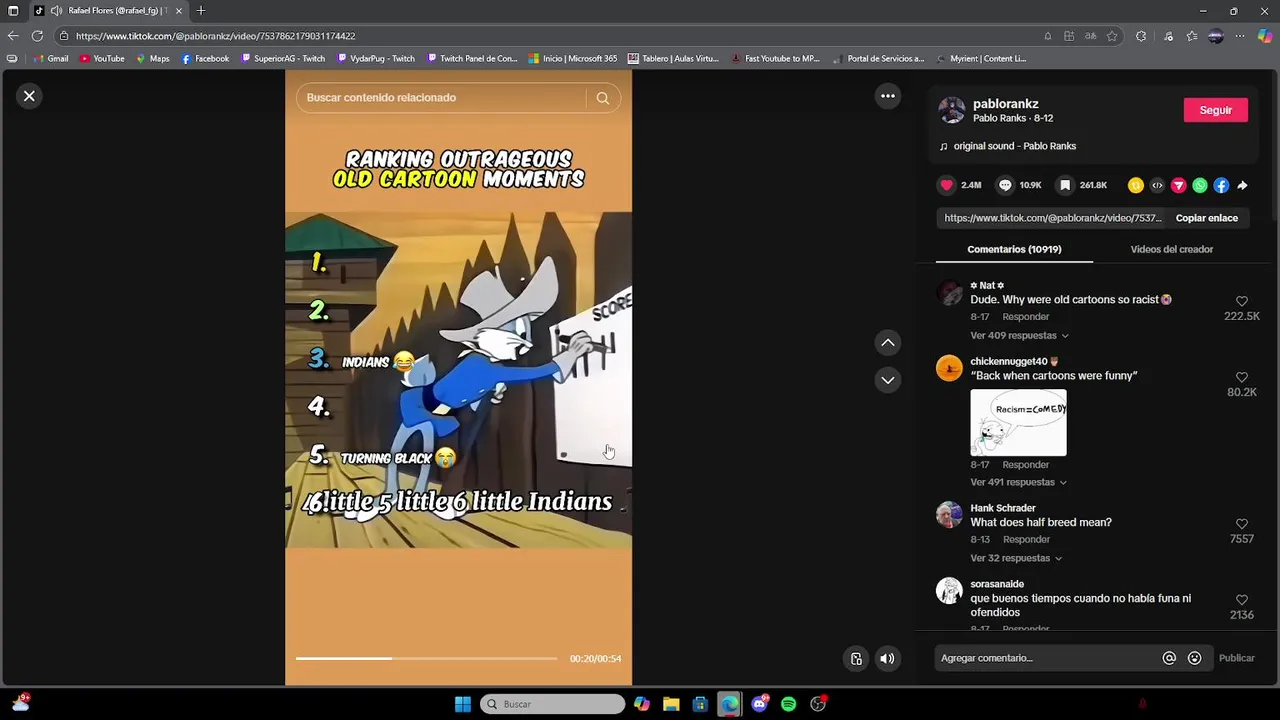This screenshot has width=1280, height=720.
Task: Reply to Nat's comment via Responder
Action: click(1025, 317)
